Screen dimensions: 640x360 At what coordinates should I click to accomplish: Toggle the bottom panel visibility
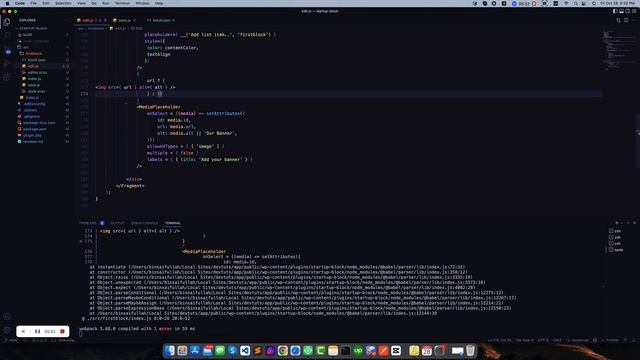(x=621, y=11)
